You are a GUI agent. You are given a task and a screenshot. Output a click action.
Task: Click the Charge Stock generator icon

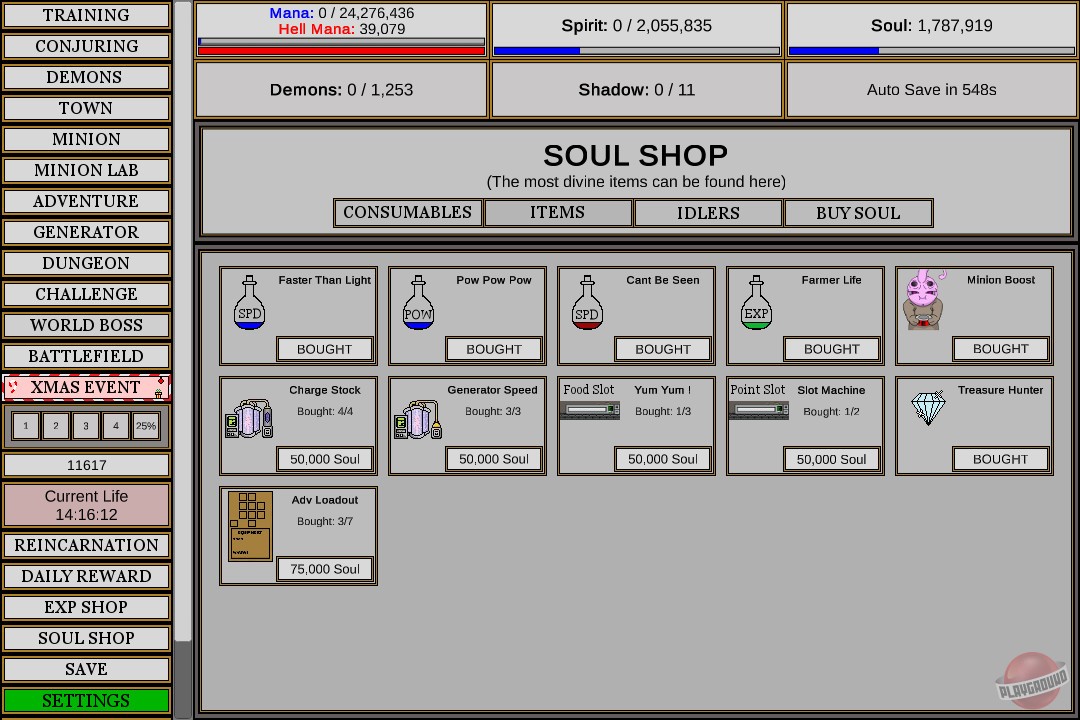[x=249, y=419]
